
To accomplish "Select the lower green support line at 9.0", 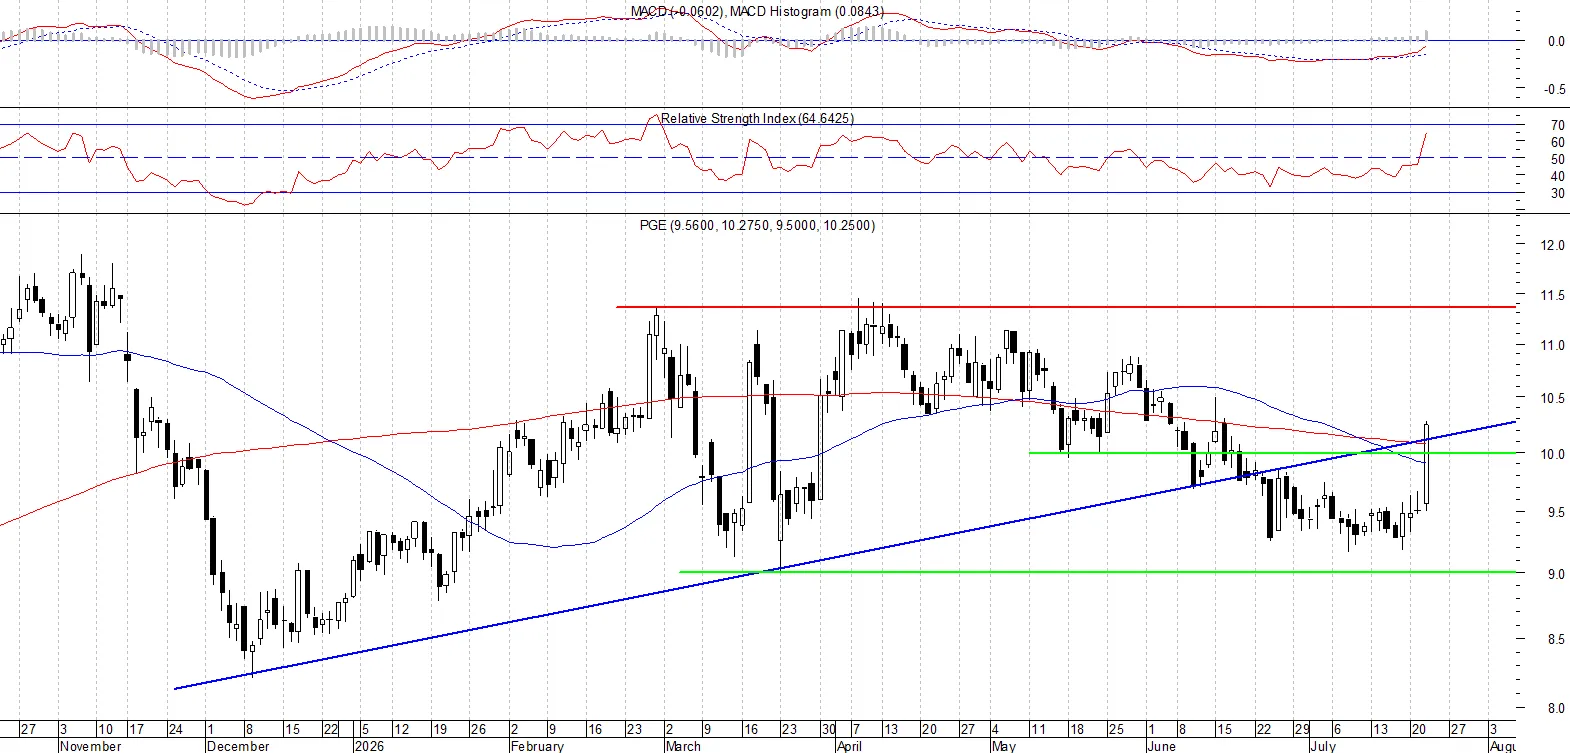I will click(1097, 572).
